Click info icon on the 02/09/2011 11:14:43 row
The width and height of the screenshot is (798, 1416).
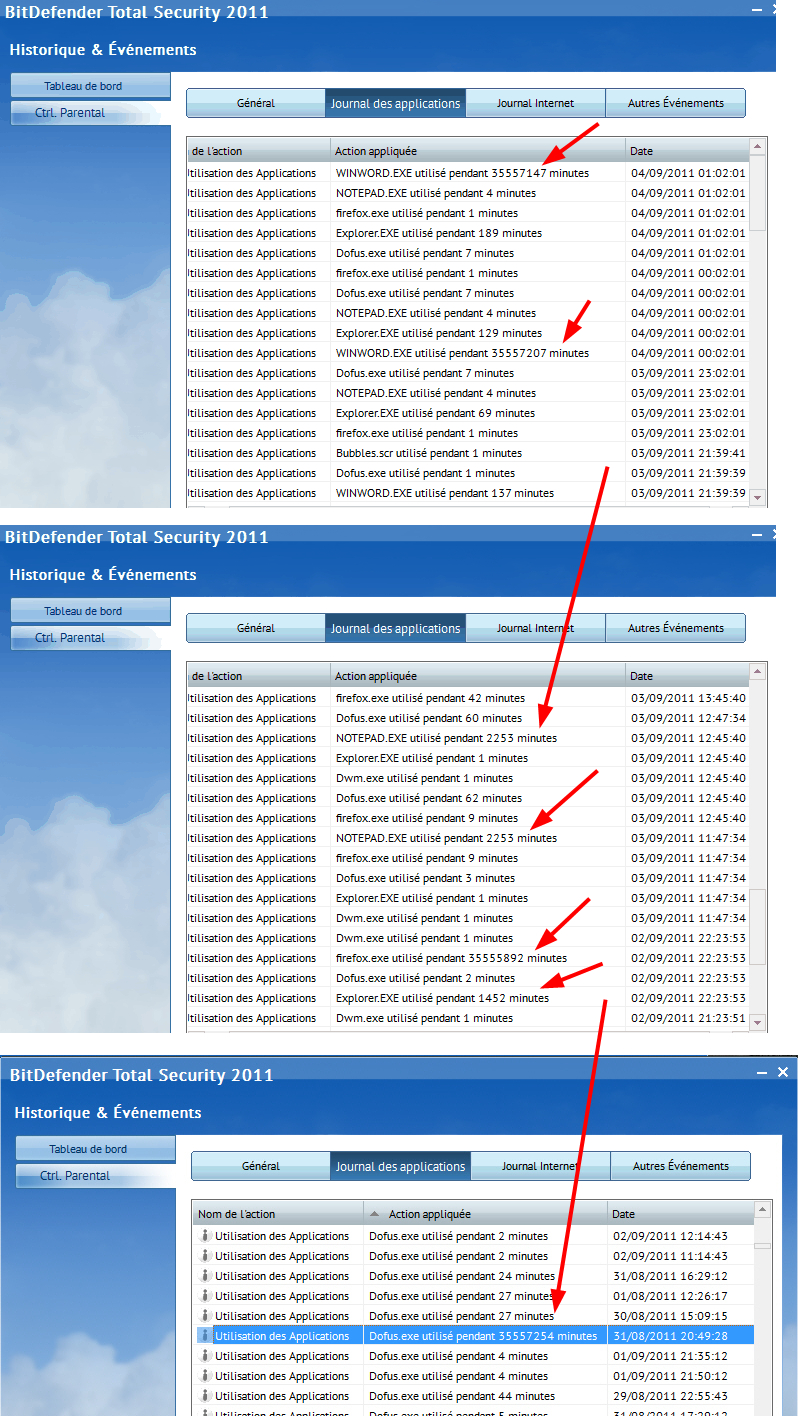tap(204, 1256)
